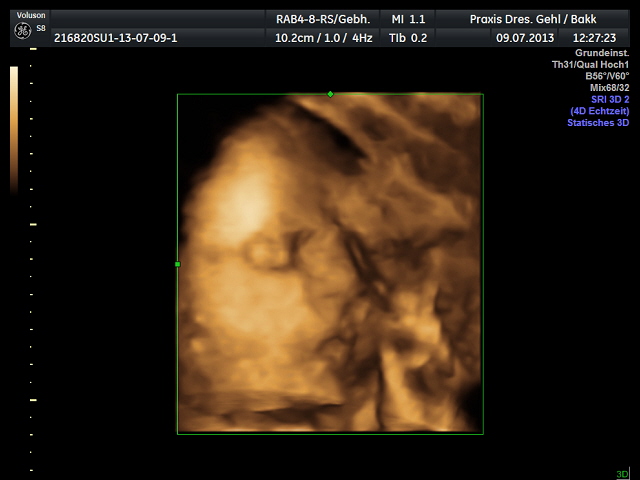Click the time 12:27:23
640x480 pixels.
point(596,37)
